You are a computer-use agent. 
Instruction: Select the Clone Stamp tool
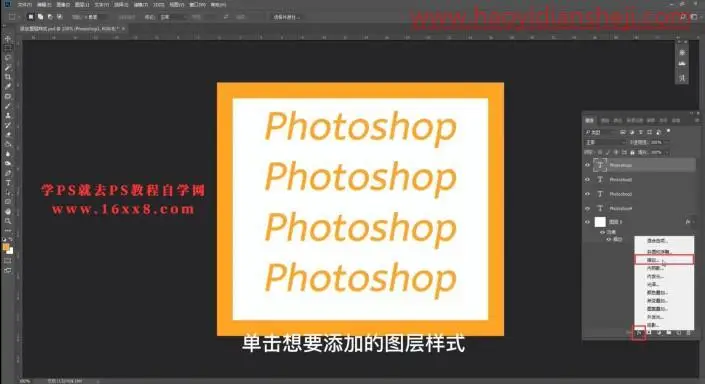8,116
